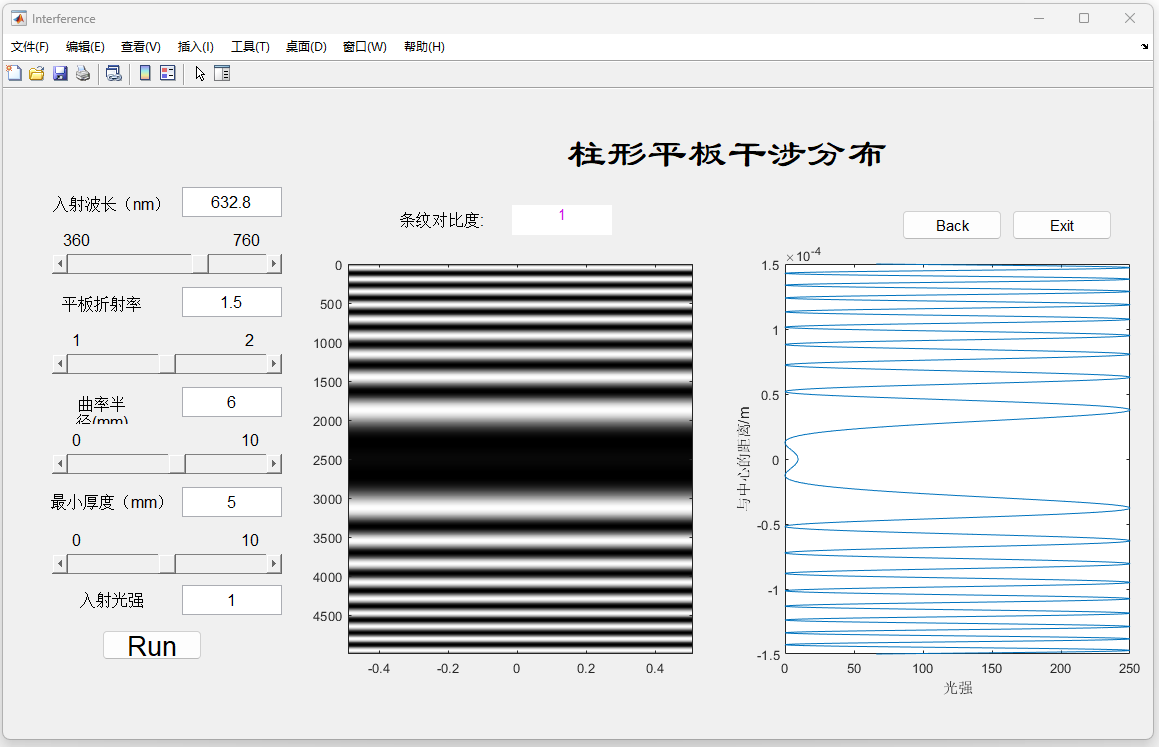Screen dimensions: 1159x747
Task: Activate the Edit Plot arrow tool
Action: 200,73
